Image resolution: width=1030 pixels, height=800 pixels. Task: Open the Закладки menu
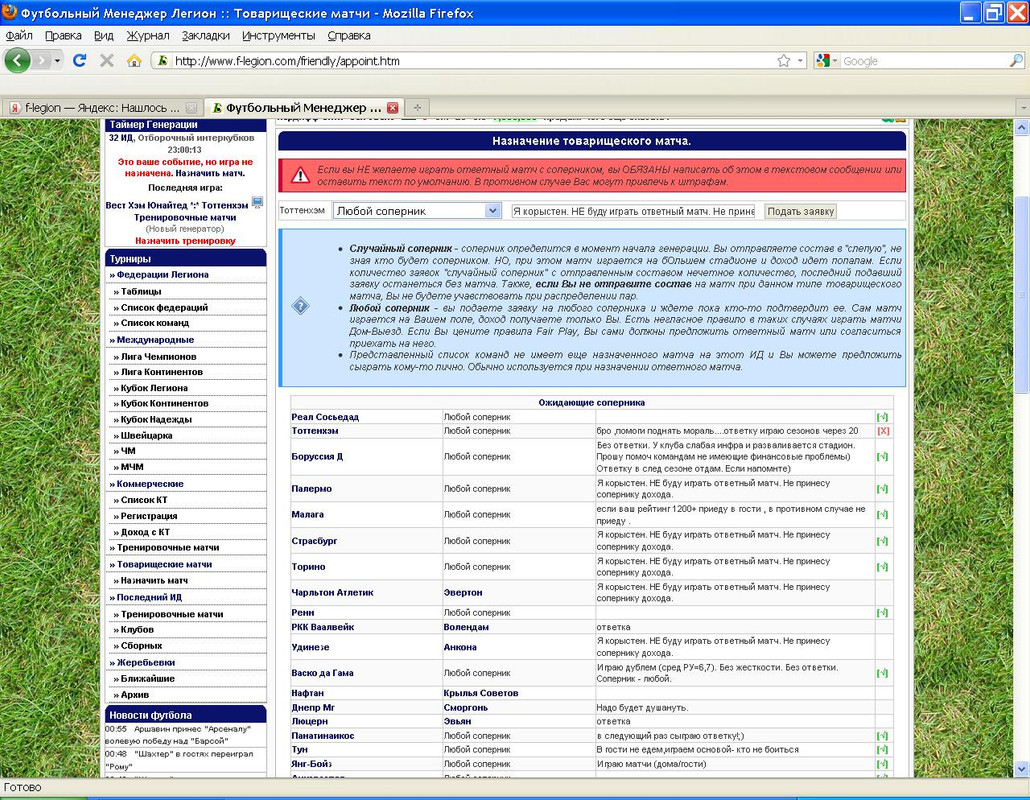pyautogui.click(x=206, y=35)
